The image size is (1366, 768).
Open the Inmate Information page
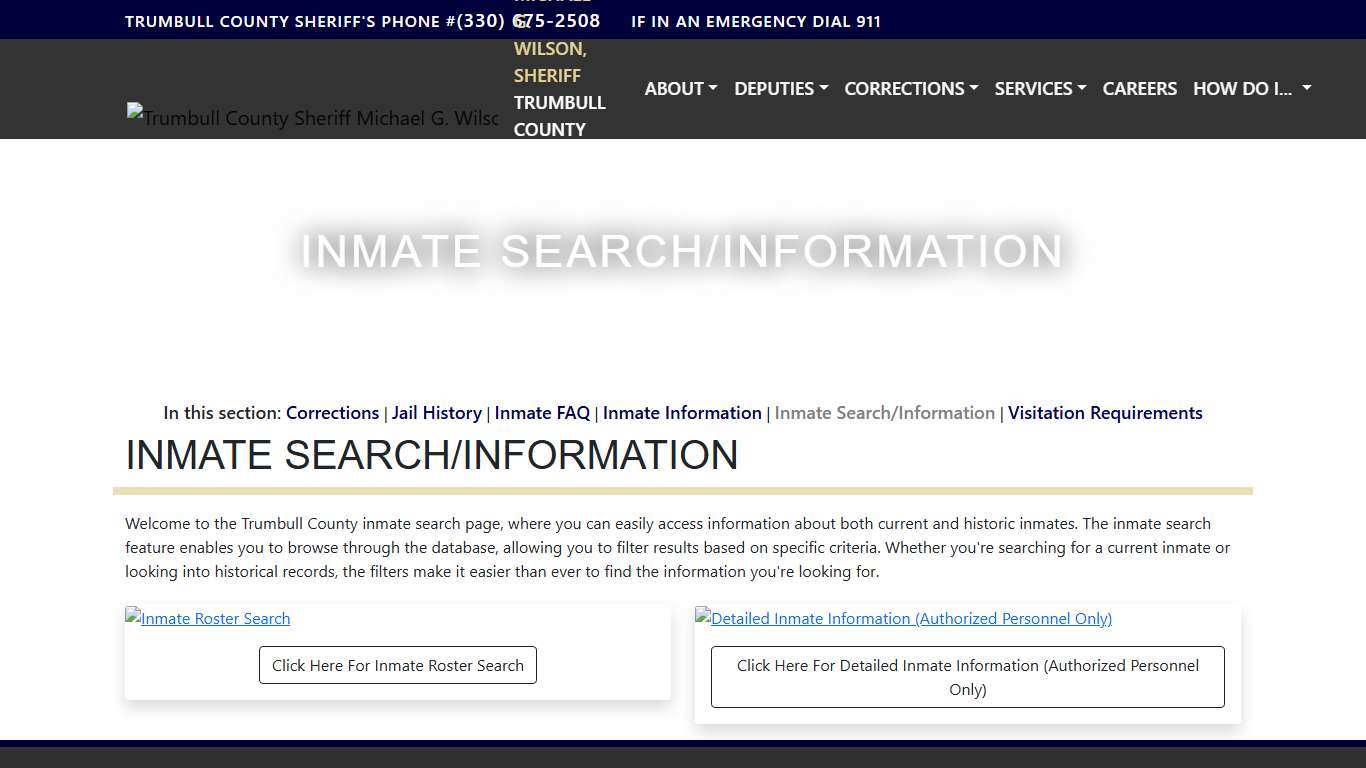click(x=682, y=412)
